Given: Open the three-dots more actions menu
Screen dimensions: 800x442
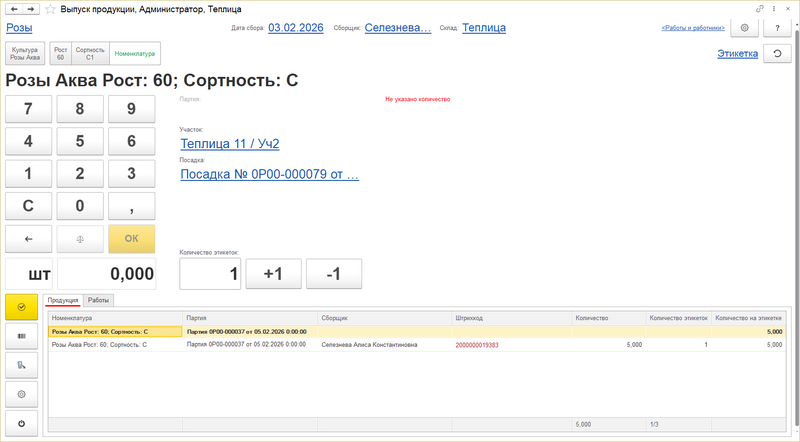Looking at the screenshot, I should click(774, 9).
